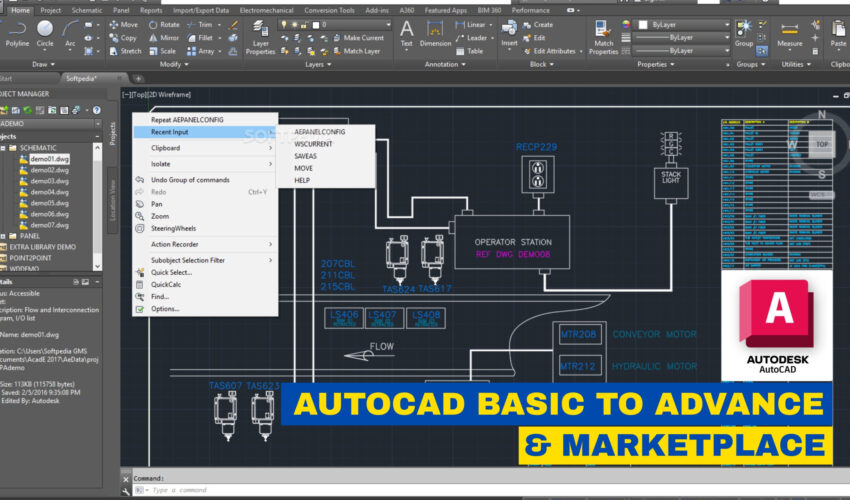The width and height of the screenshot is (850, 500).
Task: Click the new drawing tab plus button
Action: coord(138,79)
